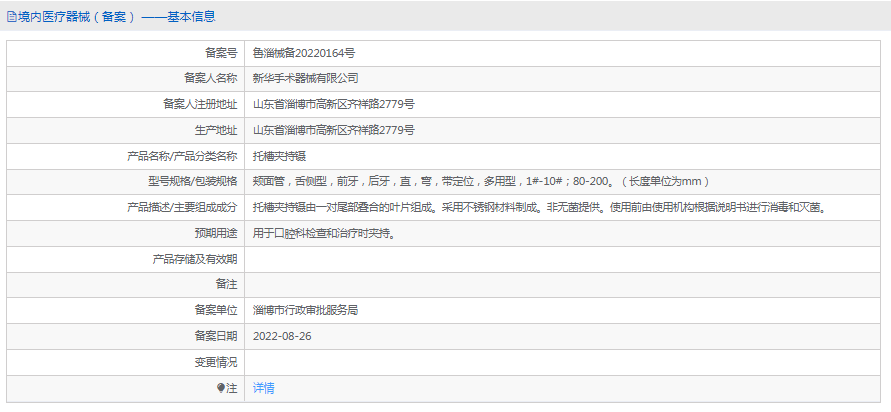Click the 生产地址 address value

pyautogui.click(x=334, y=131)
